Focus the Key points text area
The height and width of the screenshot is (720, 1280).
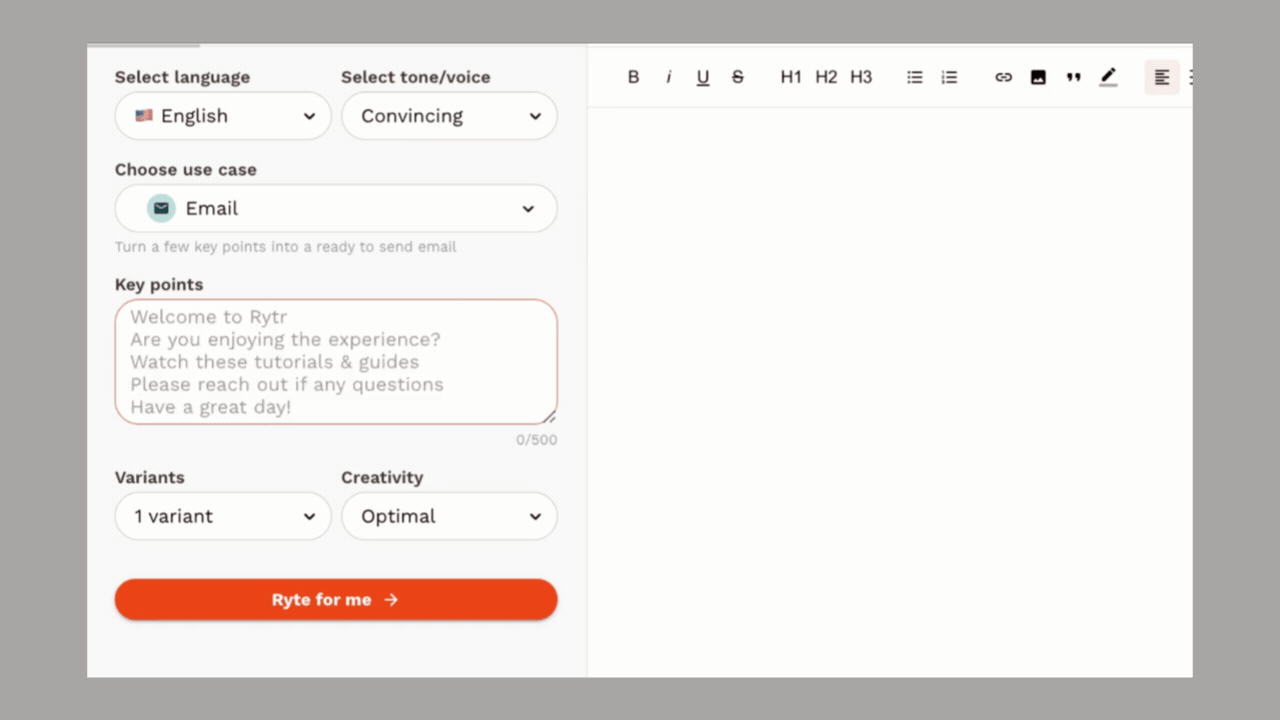pos(336,362)
